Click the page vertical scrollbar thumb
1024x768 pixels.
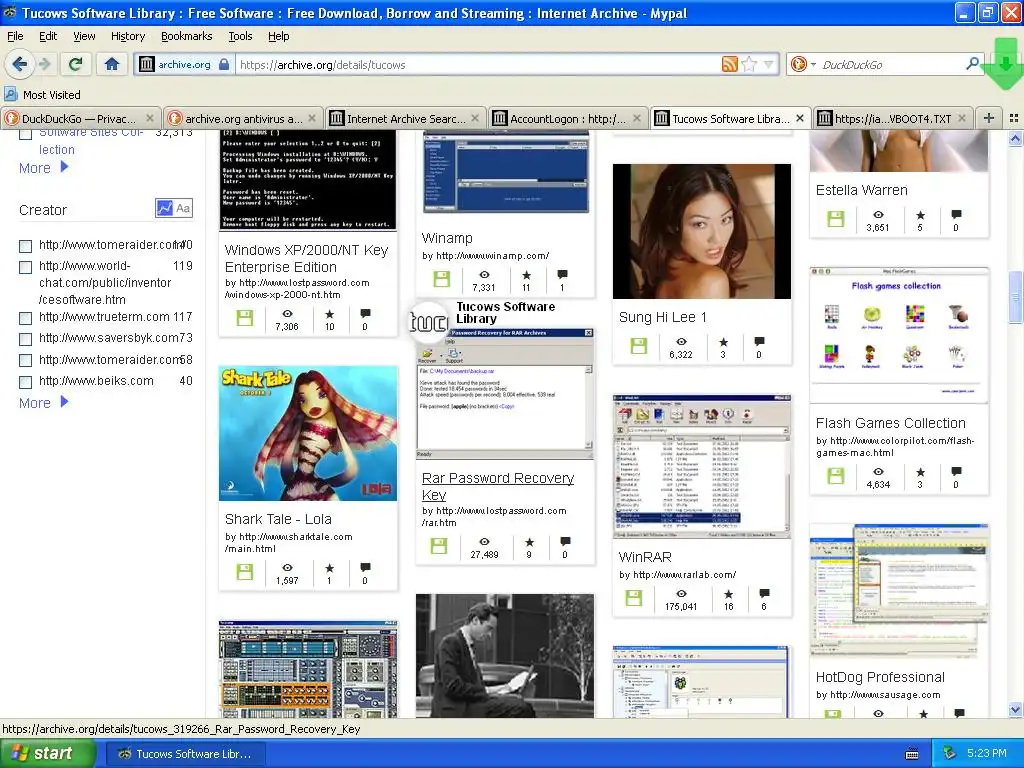1015,297
